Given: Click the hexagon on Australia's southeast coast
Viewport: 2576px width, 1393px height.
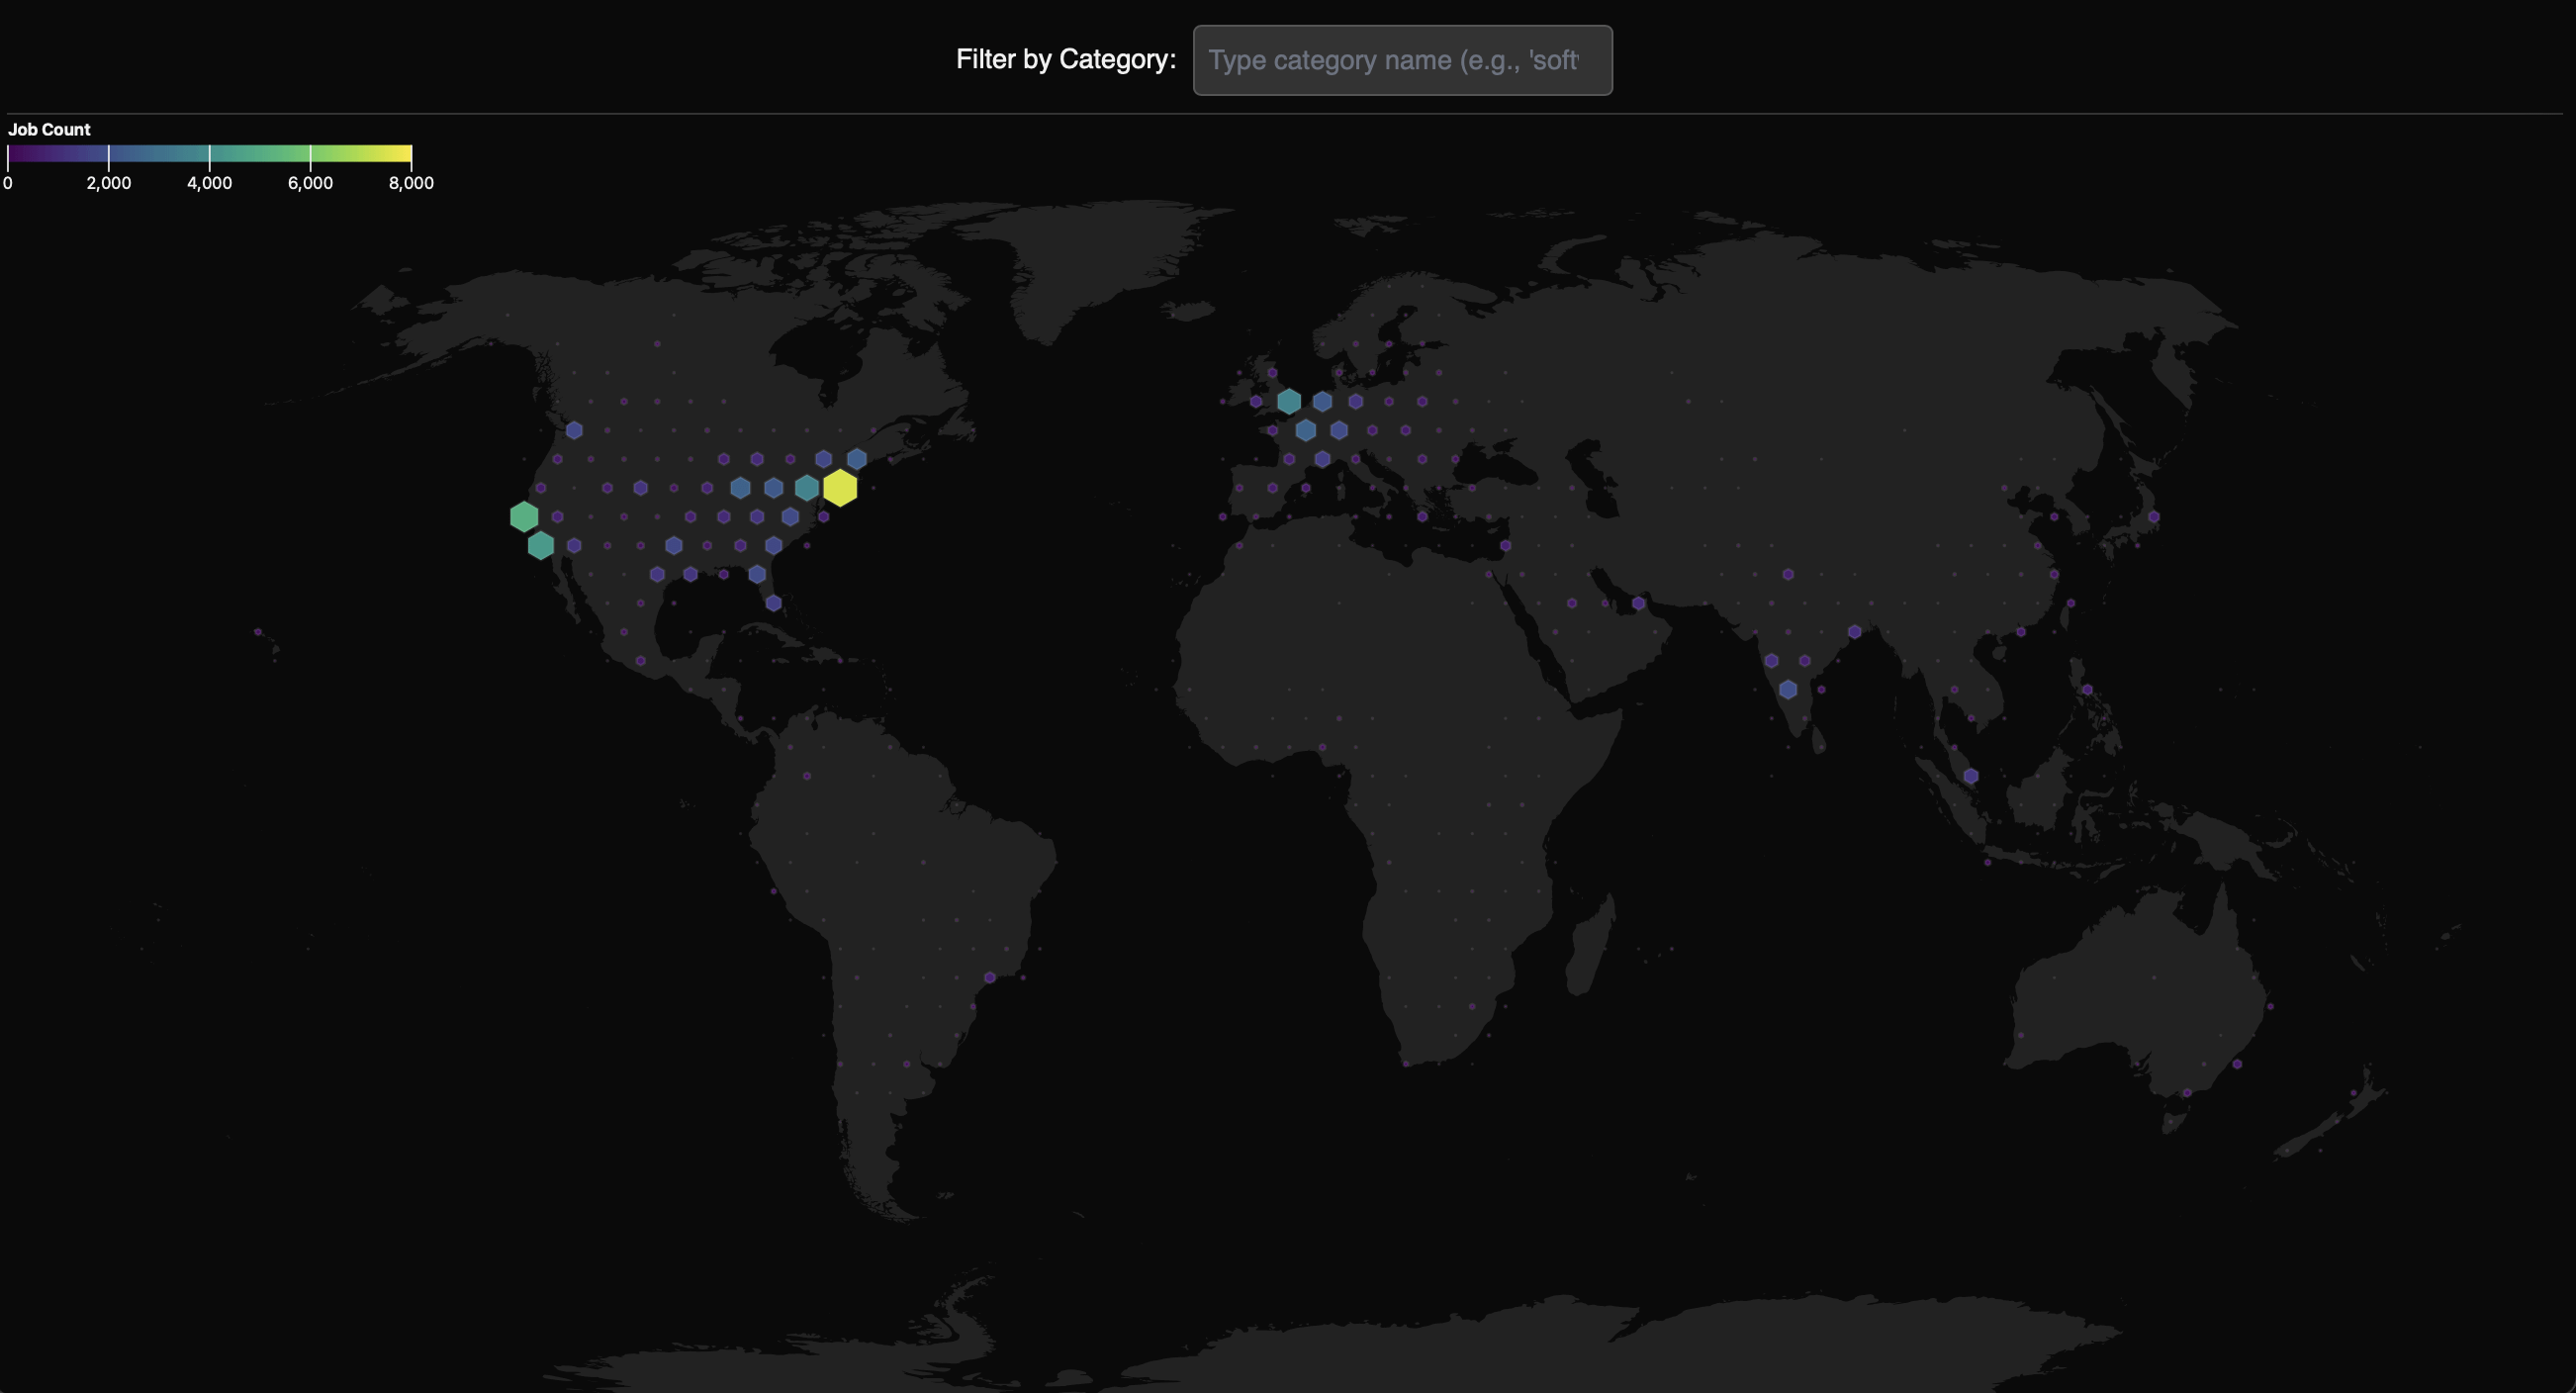Looking at the screenshot, I should tap(2237, 1064).
